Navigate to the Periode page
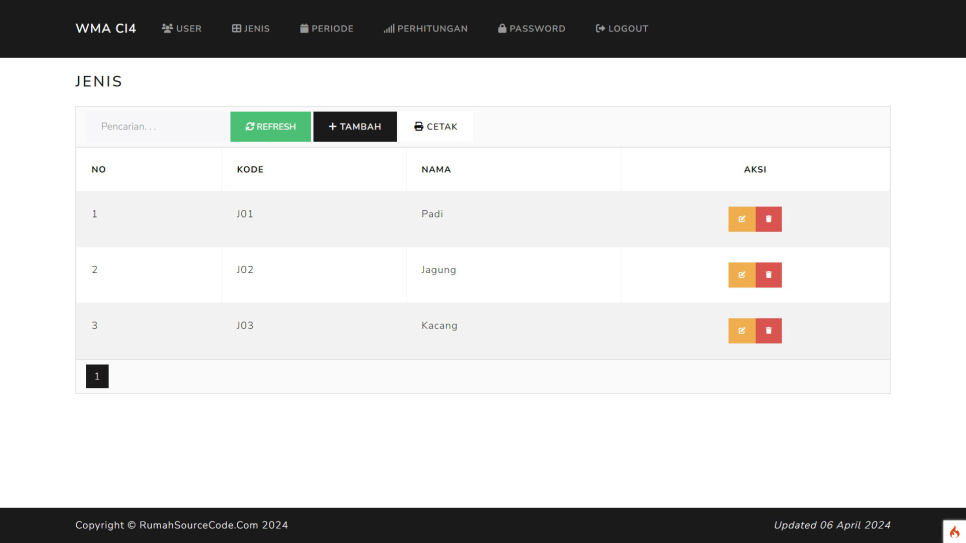Viewport: 966px width, 543px height. click(x=327, y=29)
